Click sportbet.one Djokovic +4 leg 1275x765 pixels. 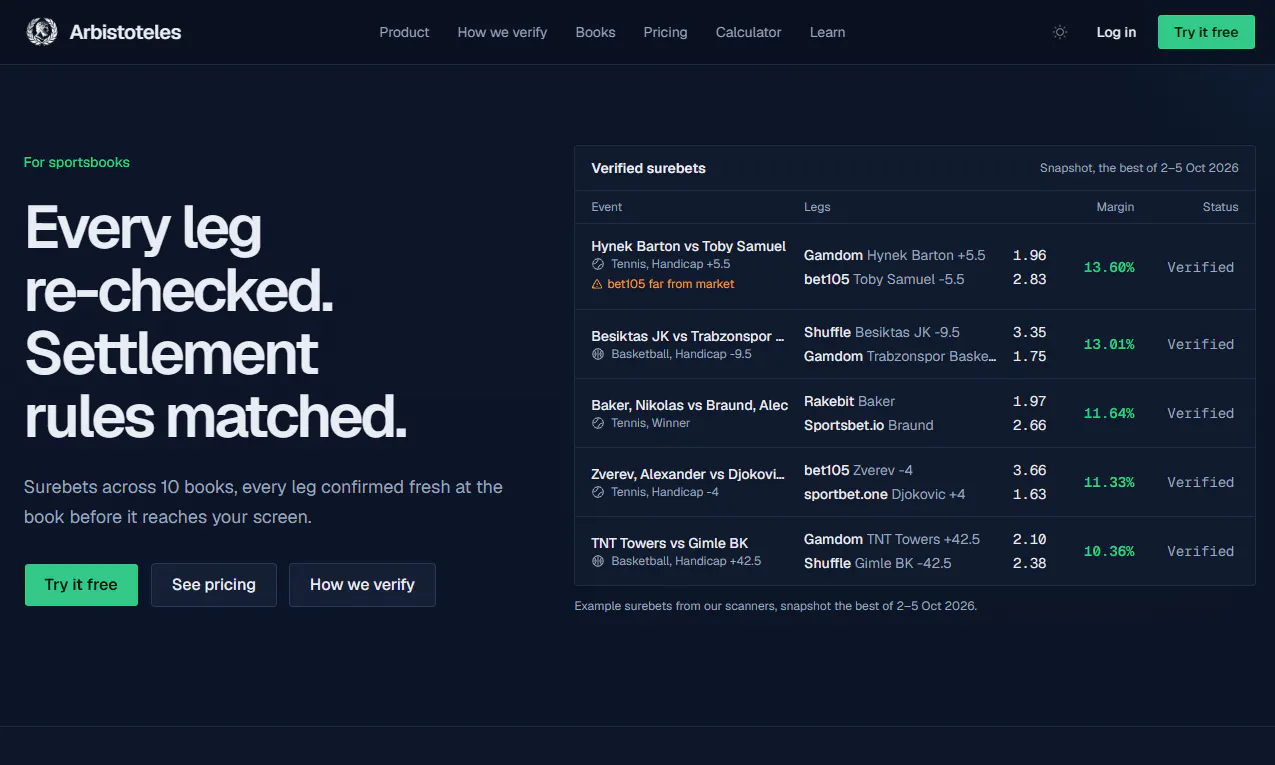point(884,494)
